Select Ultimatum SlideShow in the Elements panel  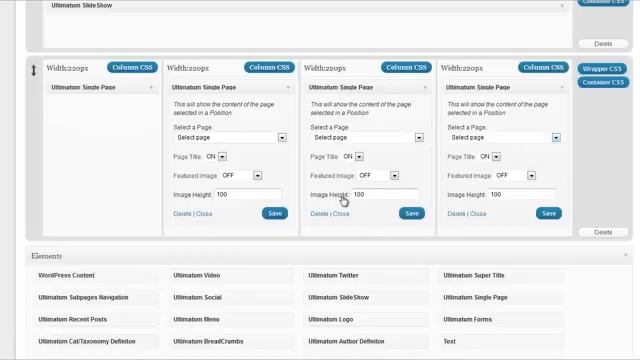click(x=366, y=298)
